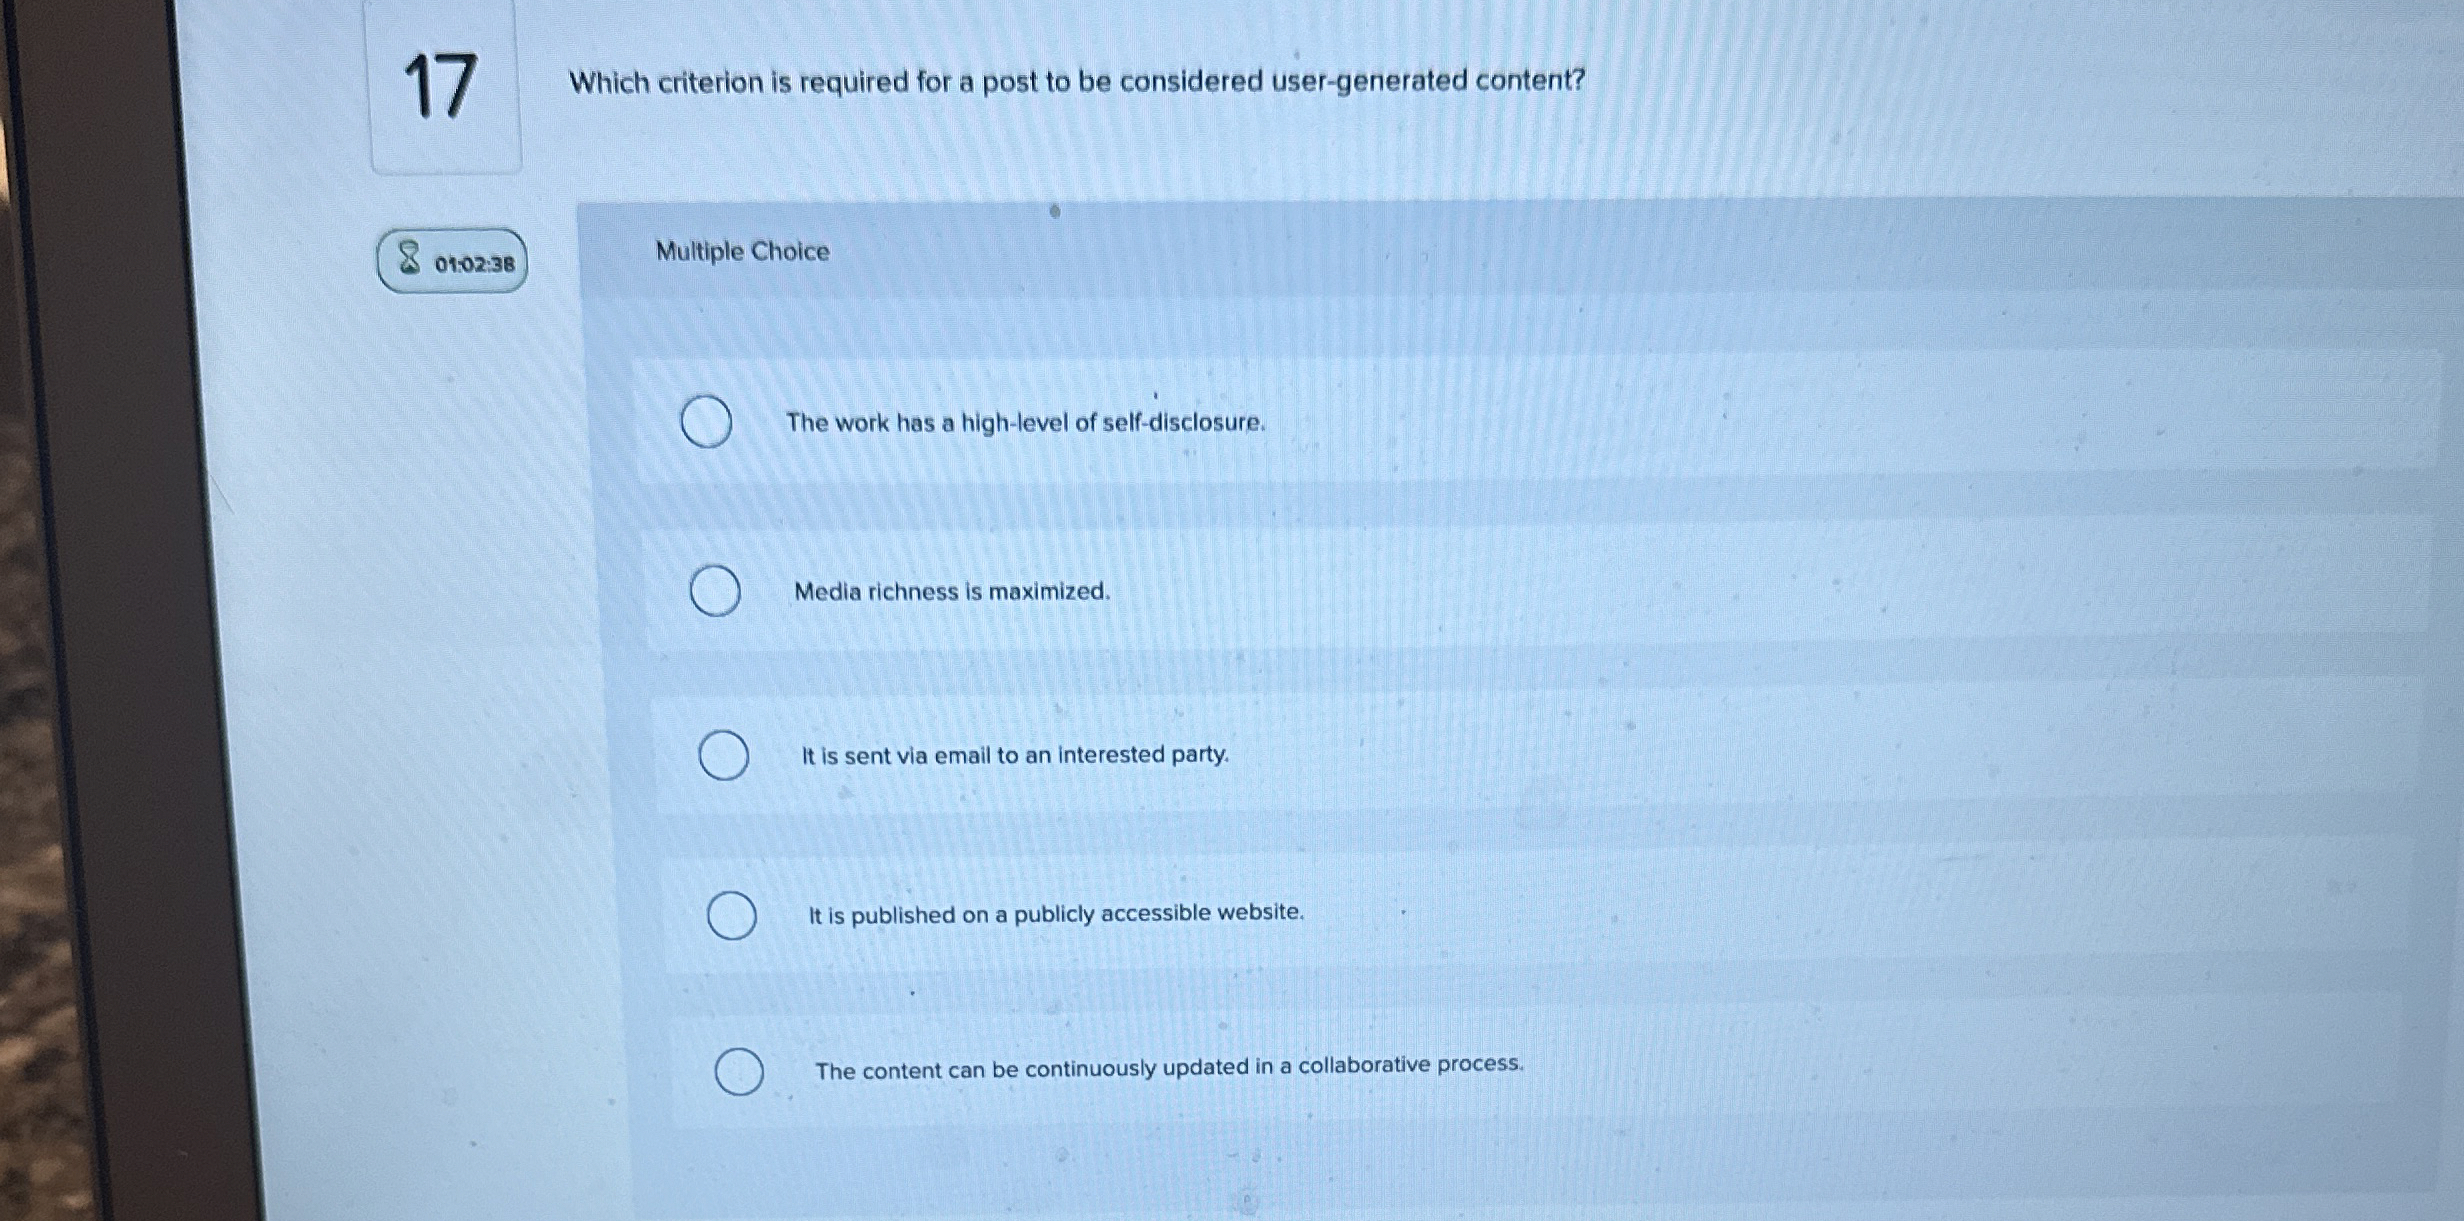2464x1221 pixels.
Task: Click the circle beside the publicly accessible website answer
Action: click(733, 915)
